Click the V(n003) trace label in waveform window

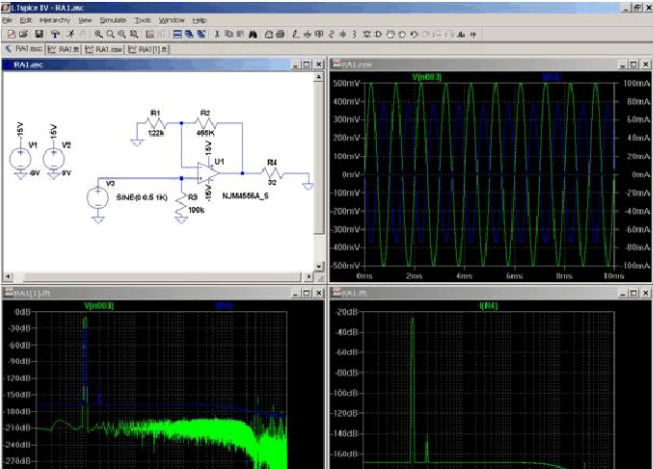pos(428,76)
